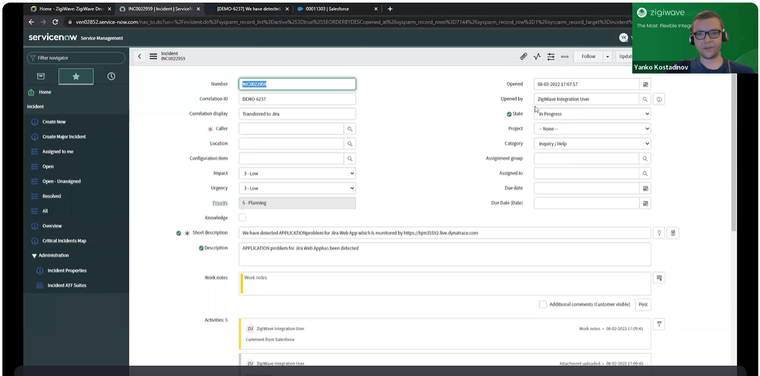Click the suggestion lightbulb for Short description

pyautogui.click(x=659, y=233)
